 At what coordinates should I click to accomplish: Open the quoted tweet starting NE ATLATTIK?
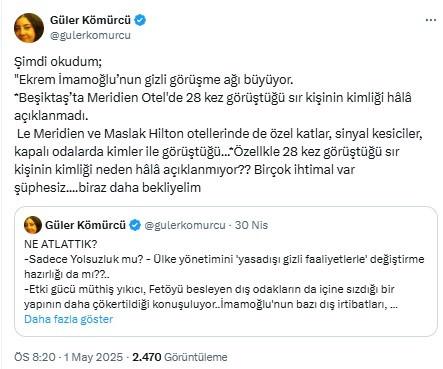pyautogui.click(x=226, y=271)
